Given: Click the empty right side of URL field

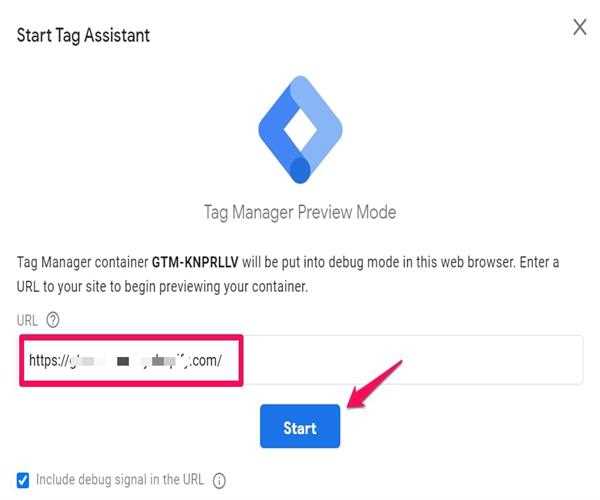Looking at the screenshot, I should [x=413, y=360].
